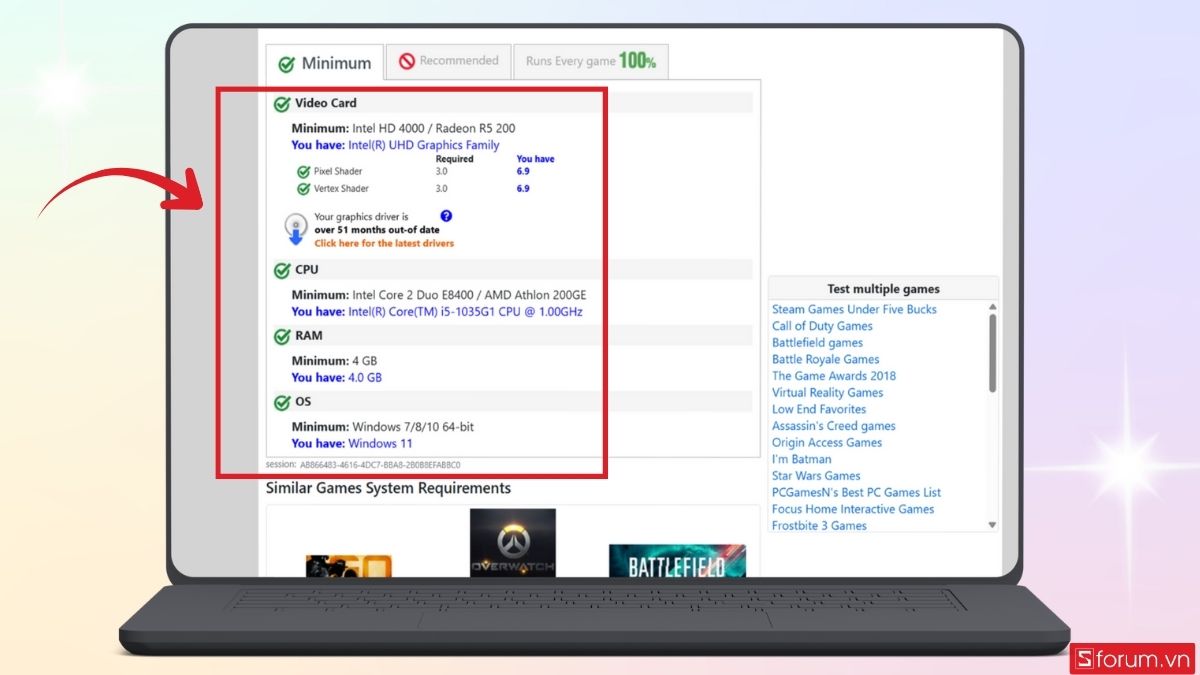This screenshot has width=1200, height=675.
Task: Open Frostbite 3 Games list
Action: [x=819, y=526]
